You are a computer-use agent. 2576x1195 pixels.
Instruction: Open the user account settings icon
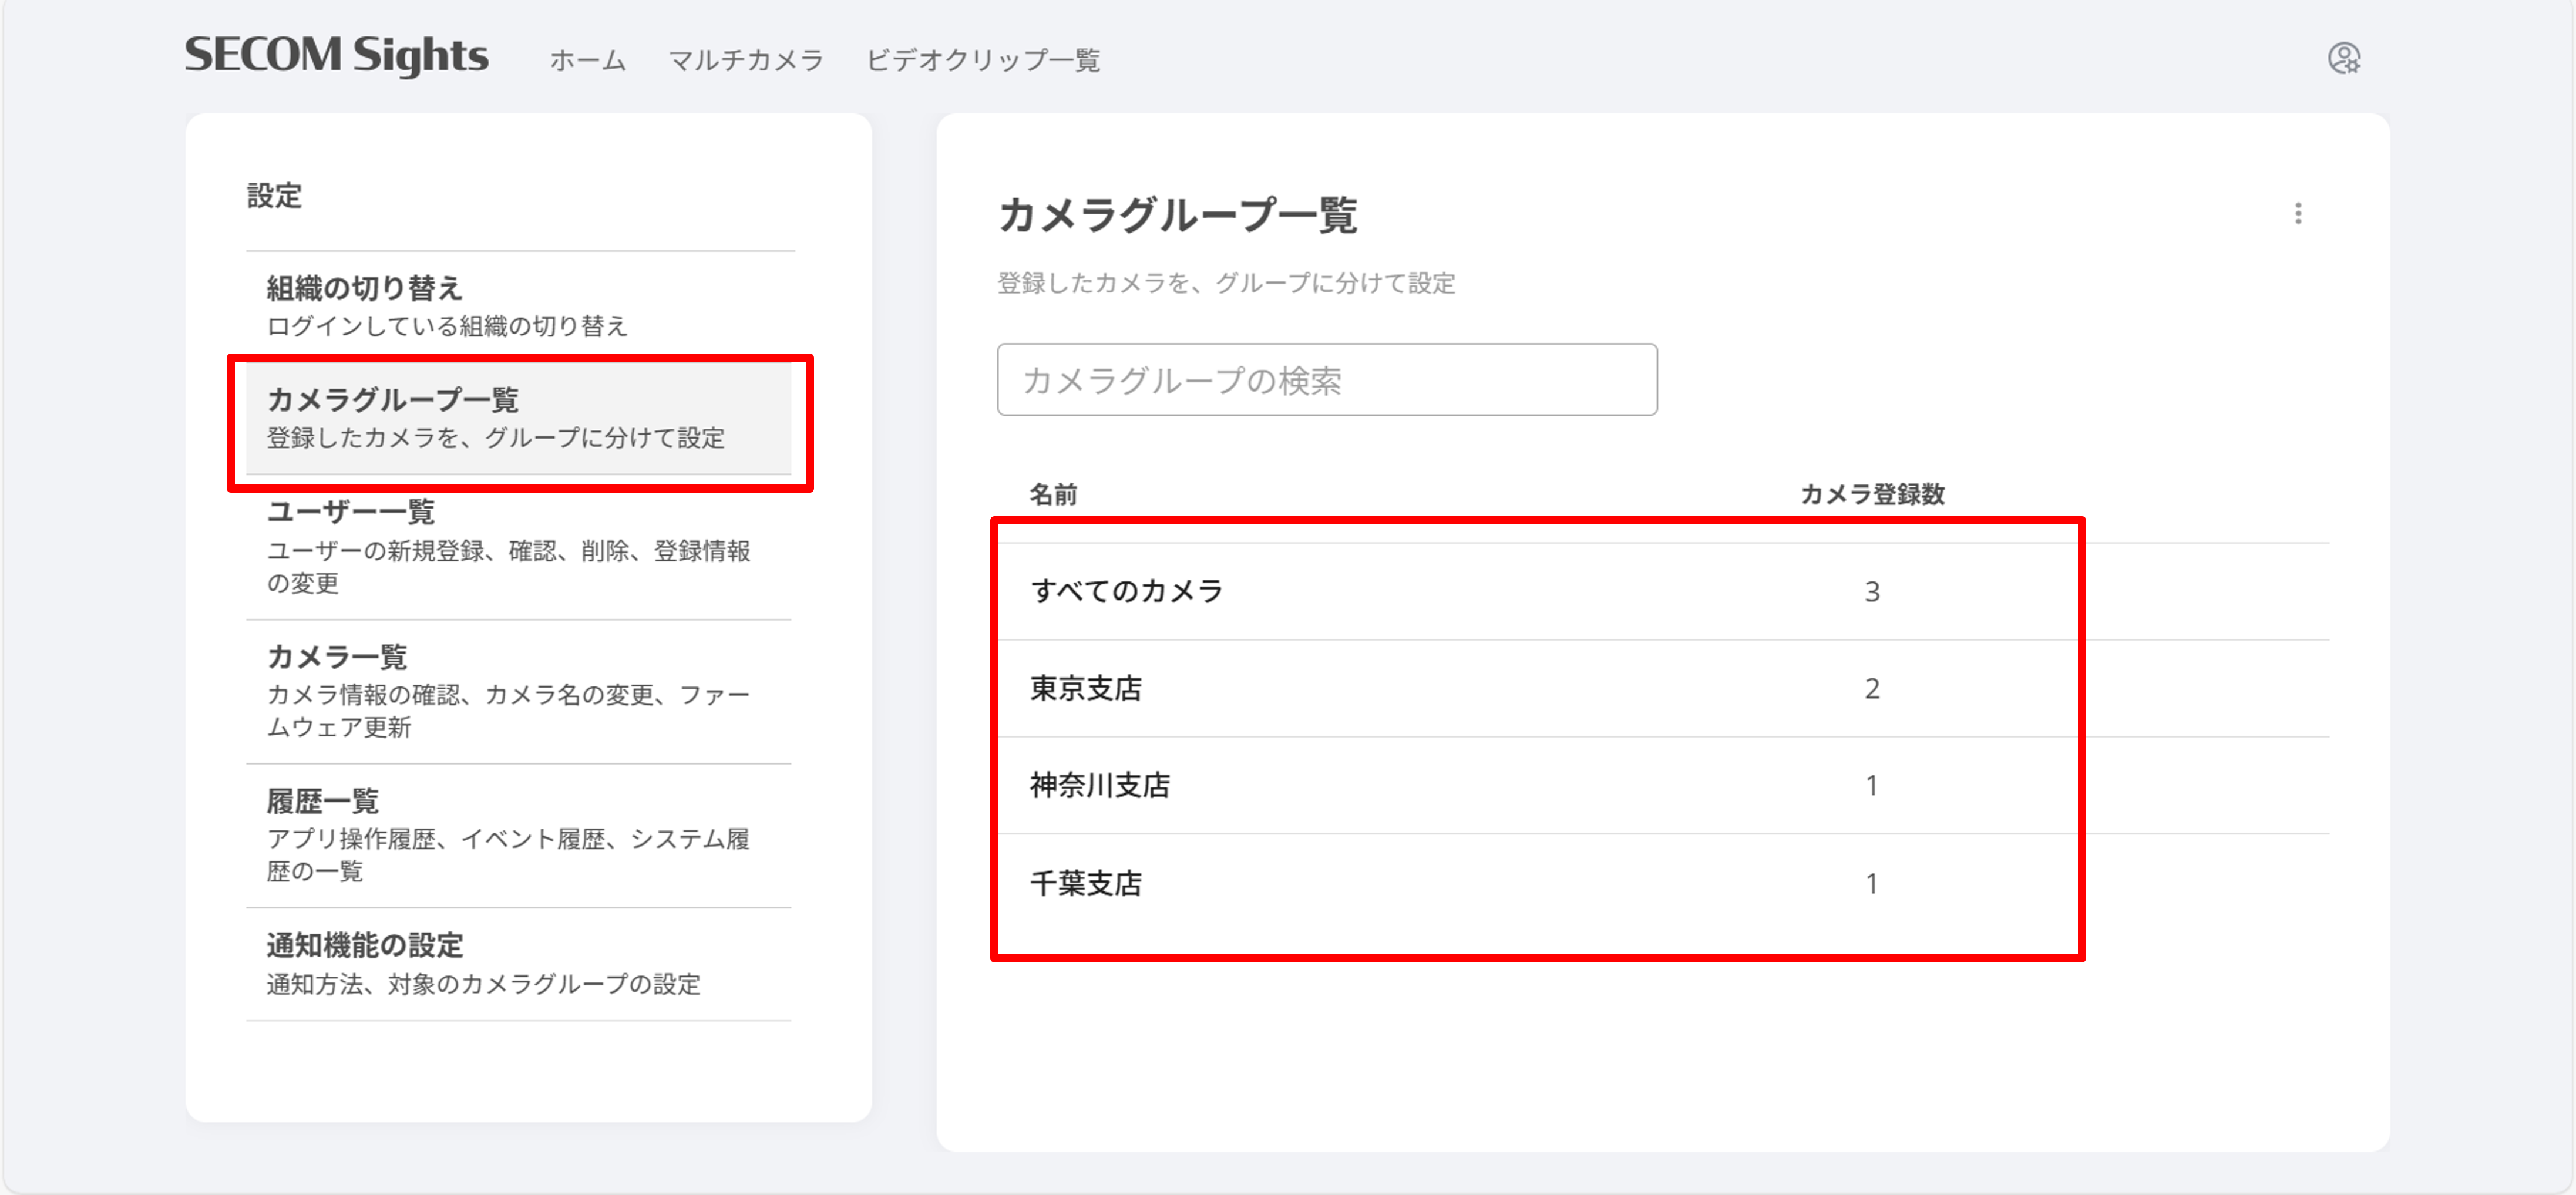point(2343,58)
